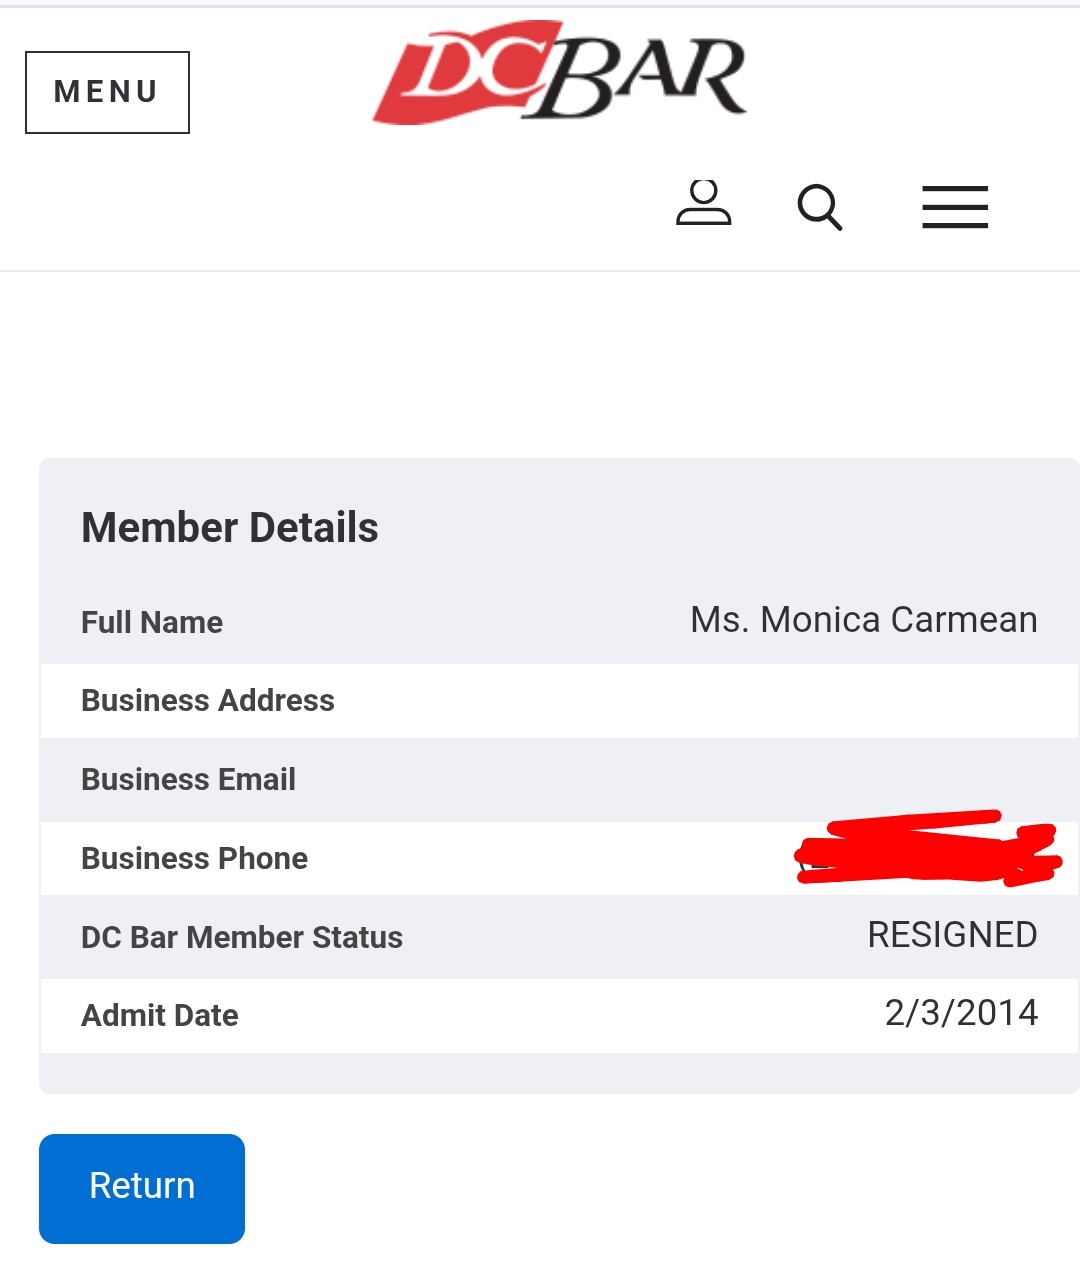Viewport: 1080px width, 1275px height.
Task: Click the RESIGNED status value
Action: 952,935
